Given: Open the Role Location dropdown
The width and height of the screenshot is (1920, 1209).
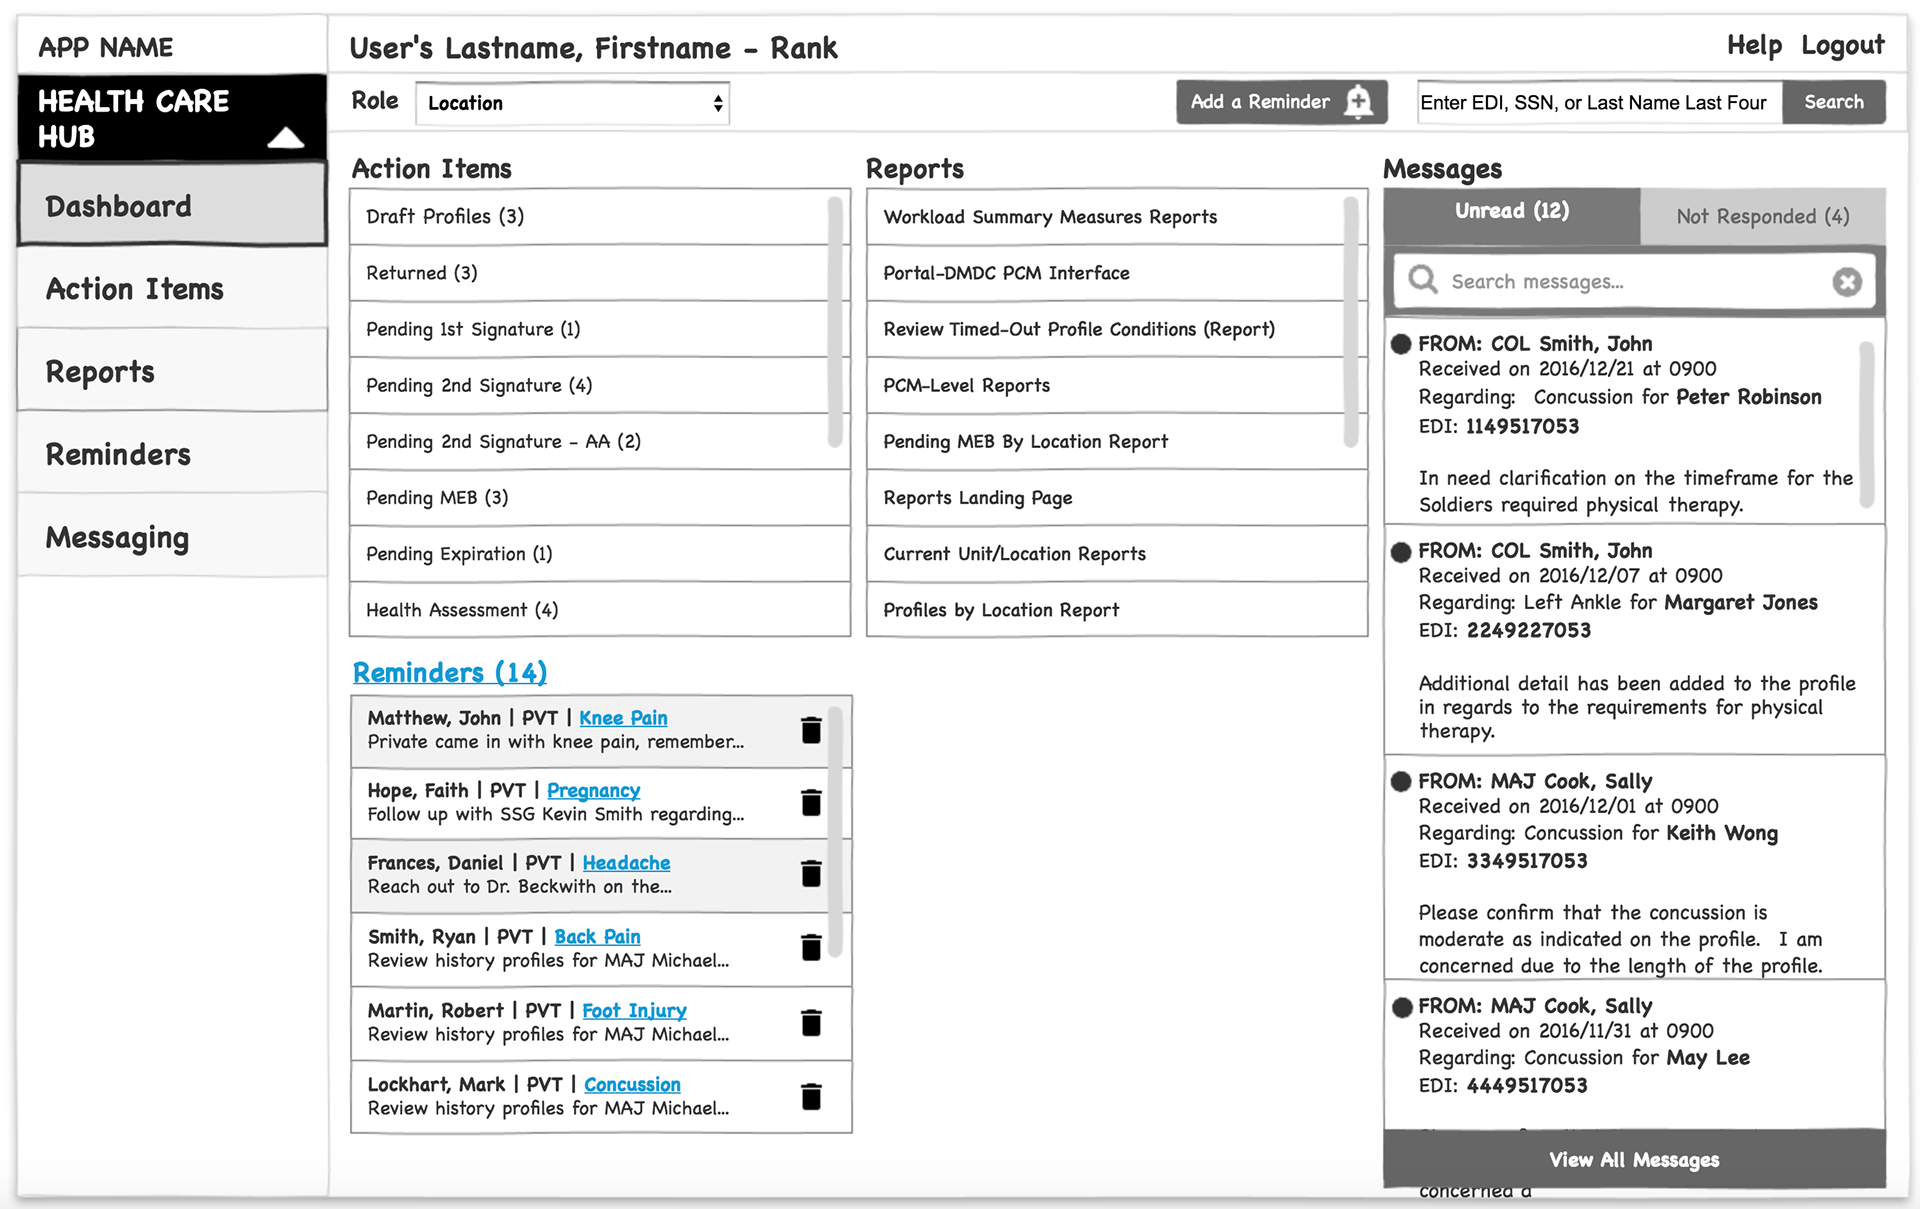Looking at the screenshot, I should click(x=573, y=103).
